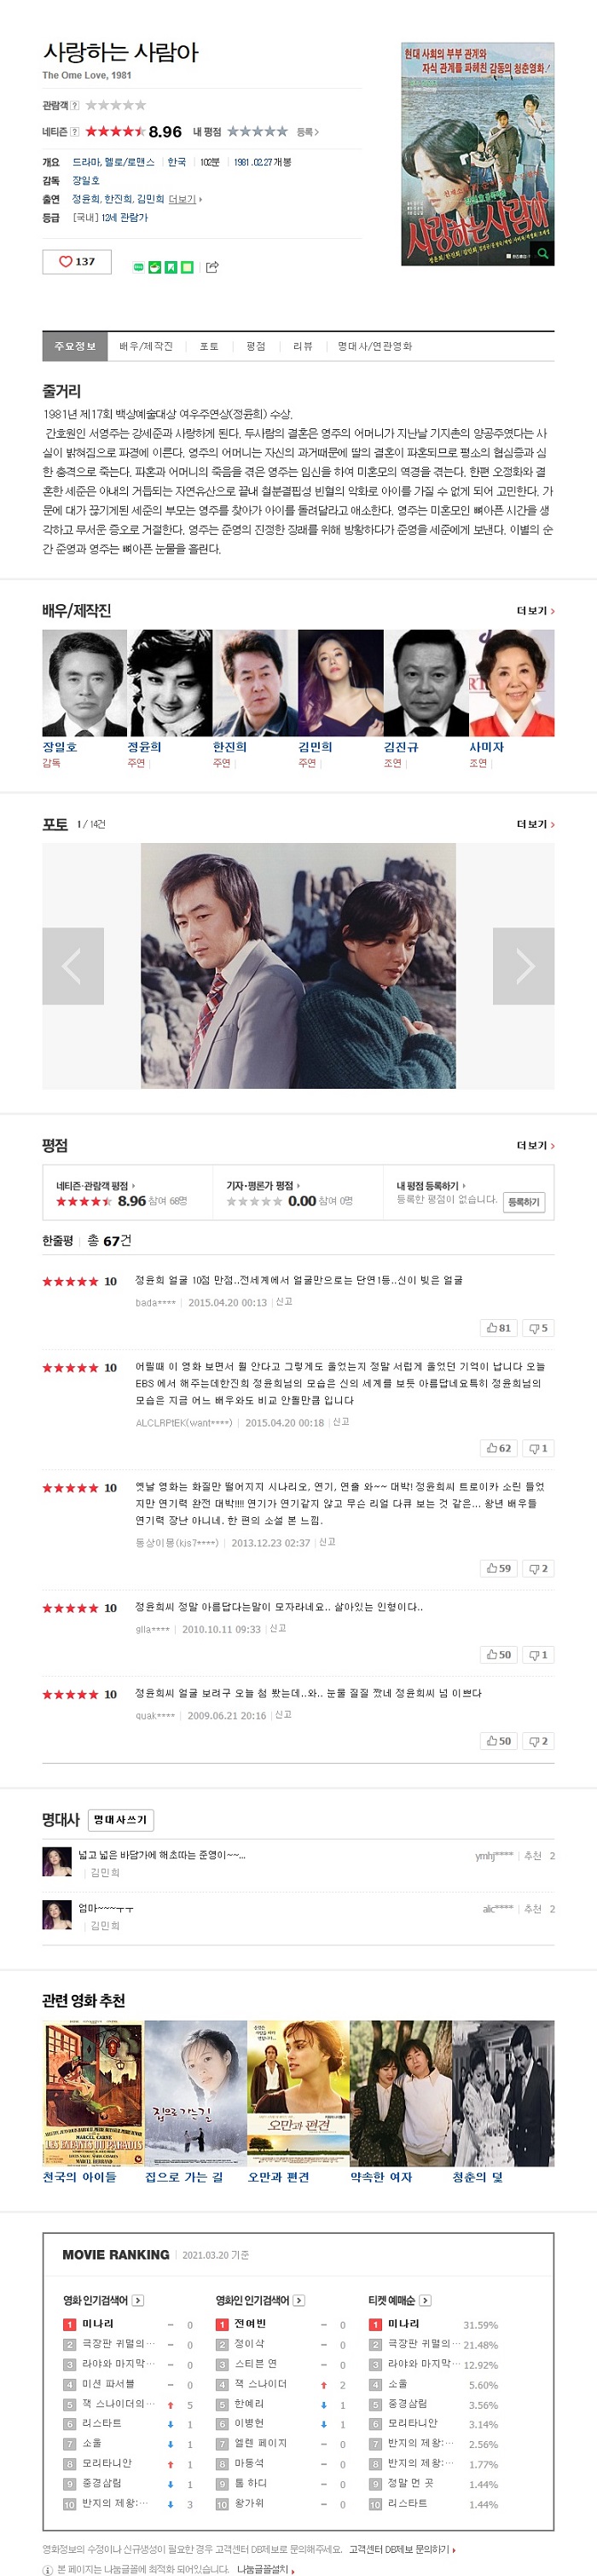The image size is (597, 2576).
Task: Open 오만과 편견 recommended movie thumbnail
Action: point(298,2092)
